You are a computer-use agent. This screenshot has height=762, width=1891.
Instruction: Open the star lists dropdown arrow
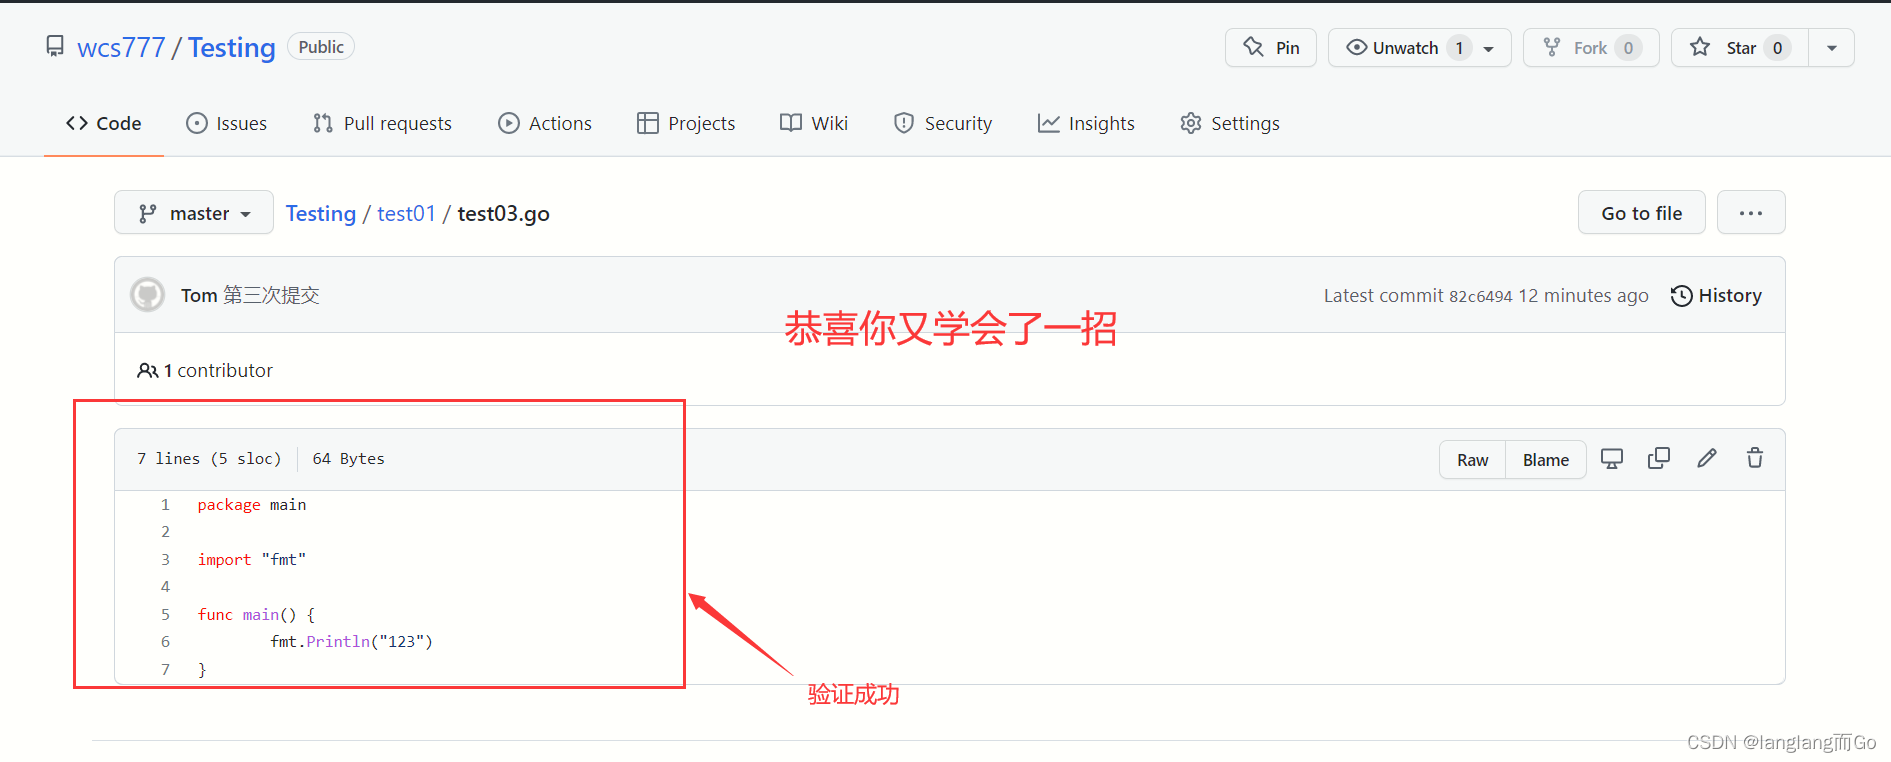[1832, 48]
